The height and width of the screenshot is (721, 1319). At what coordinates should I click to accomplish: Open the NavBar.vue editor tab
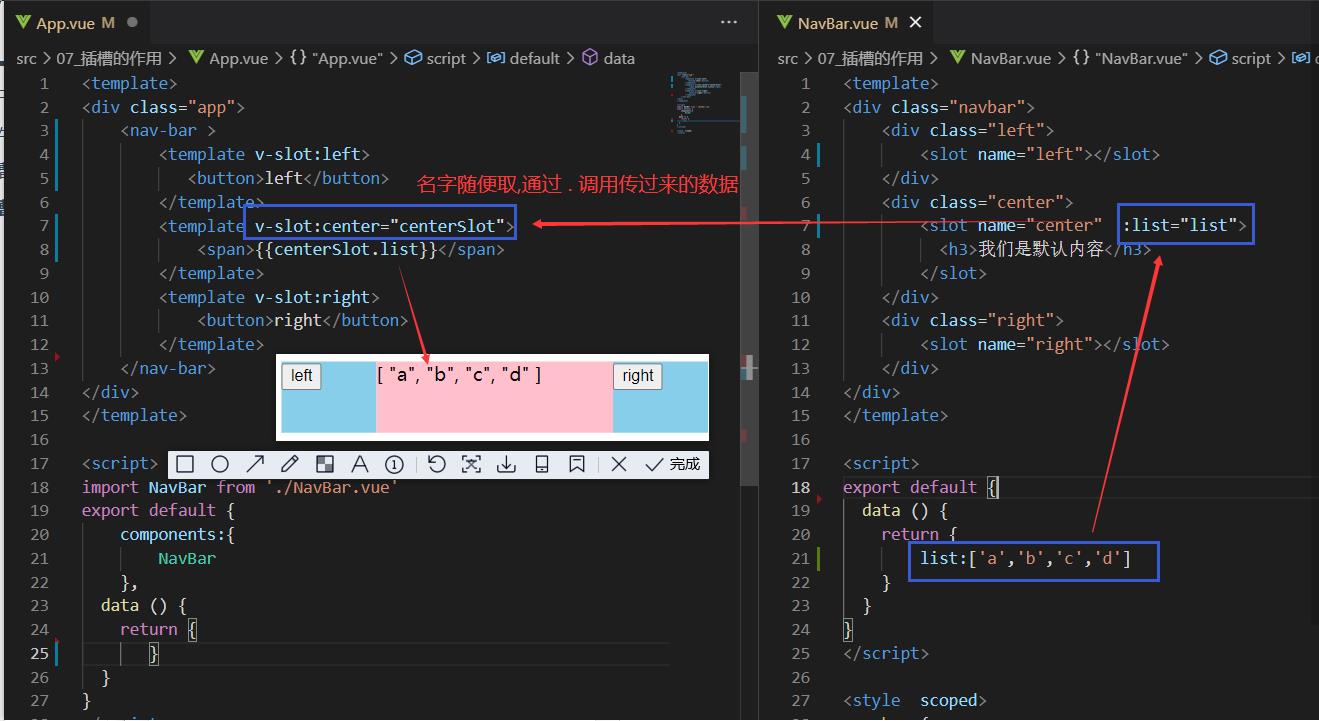(x=848, y=22)
